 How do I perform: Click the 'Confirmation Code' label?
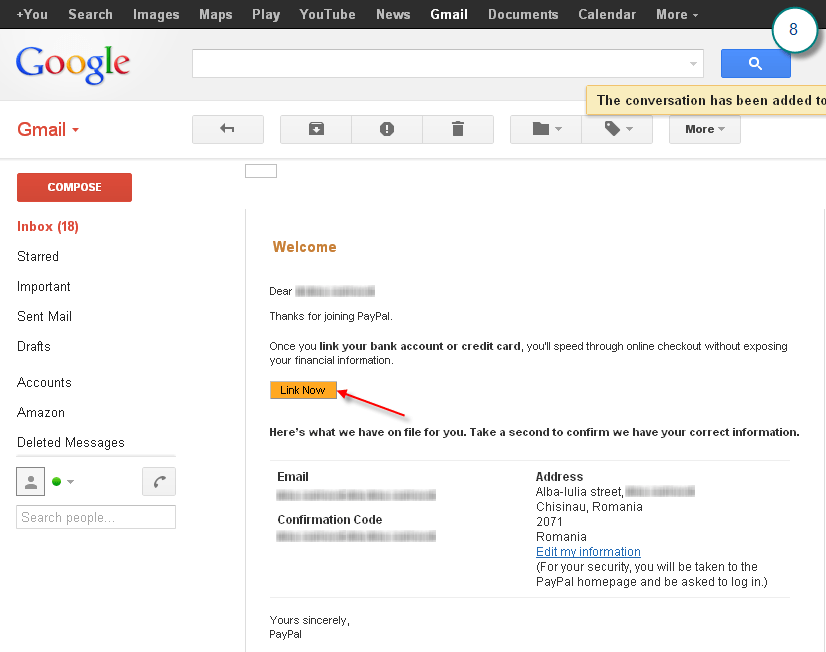330,520
